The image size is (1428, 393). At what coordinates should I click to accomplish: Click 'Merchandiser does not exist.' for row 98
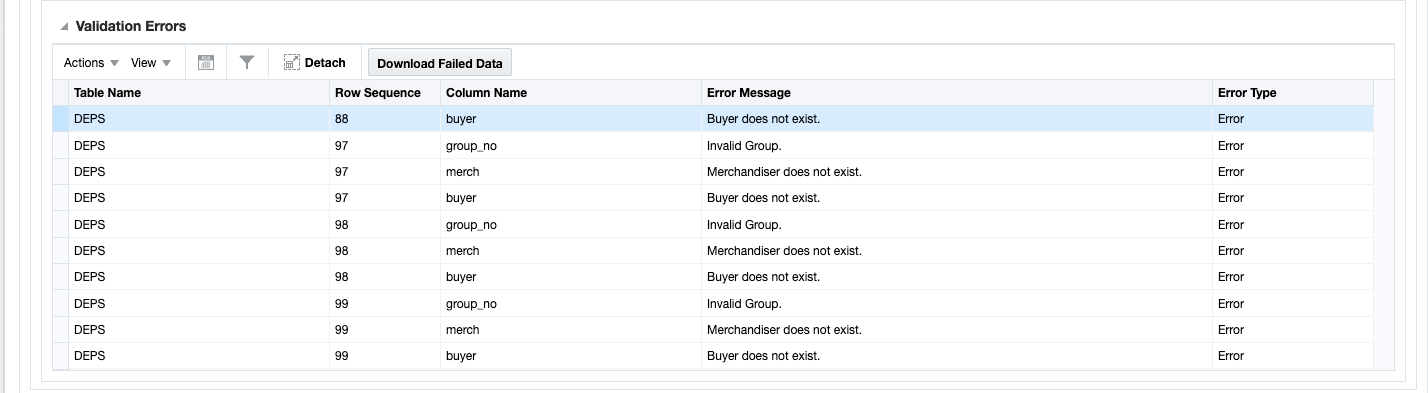pyautogui.click(x=784, y=251)
